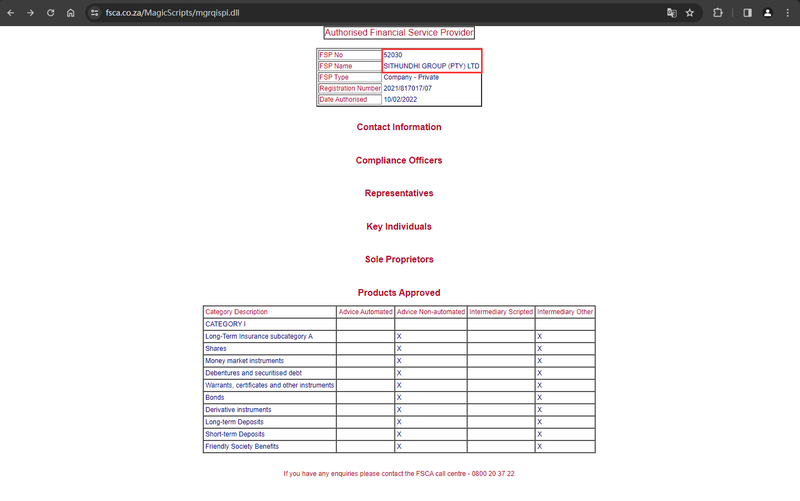The width and height of the screenshot is (800, 501).
Task: Click the date authorised 10/02/2022
Action: point(401,99)
